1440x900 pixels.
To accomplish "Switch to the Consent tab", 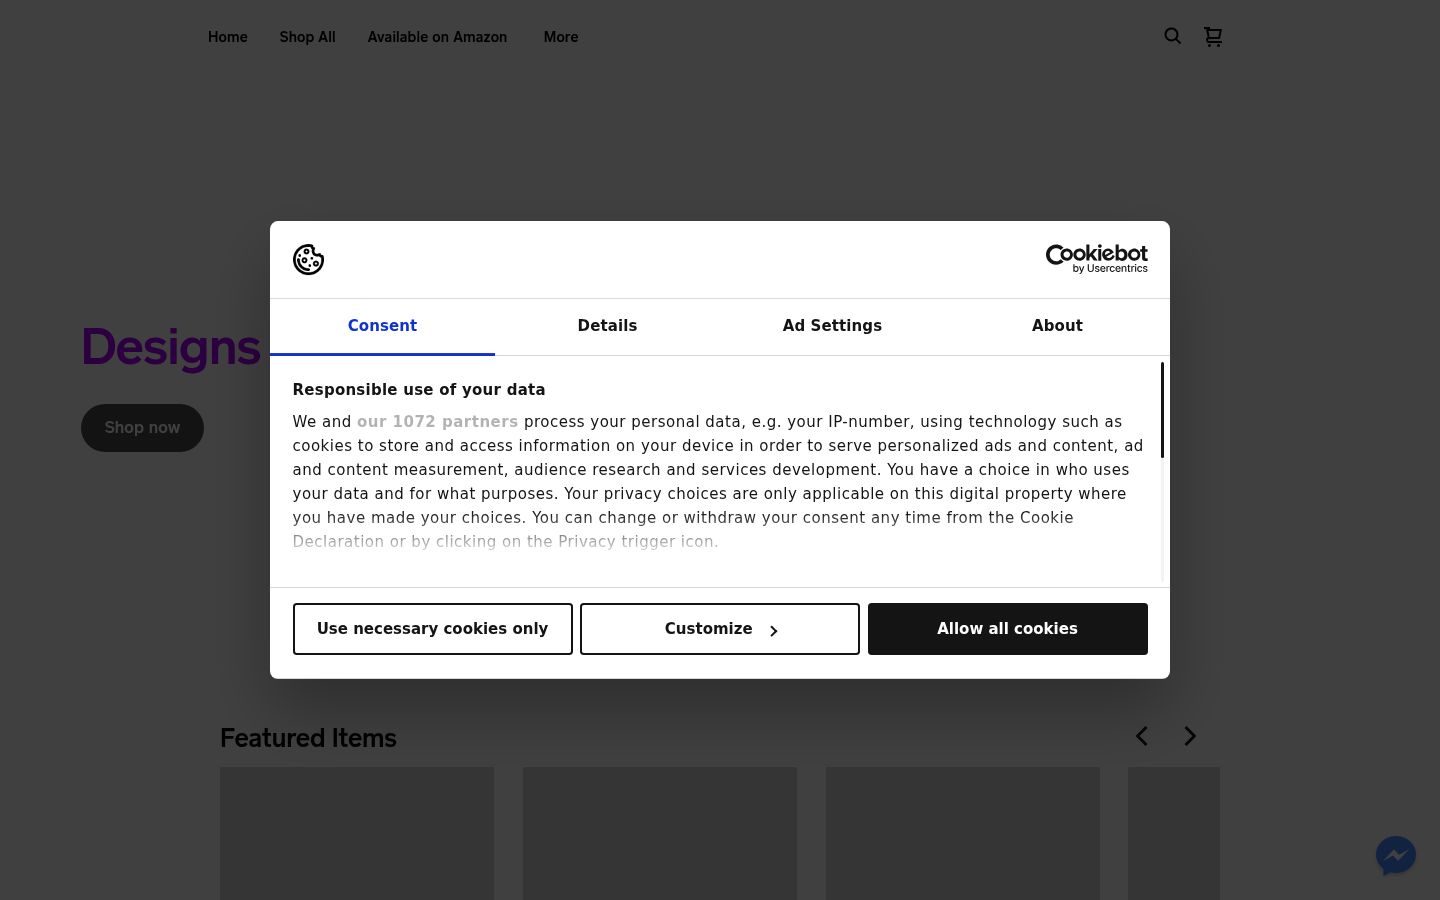I will 382,326.
